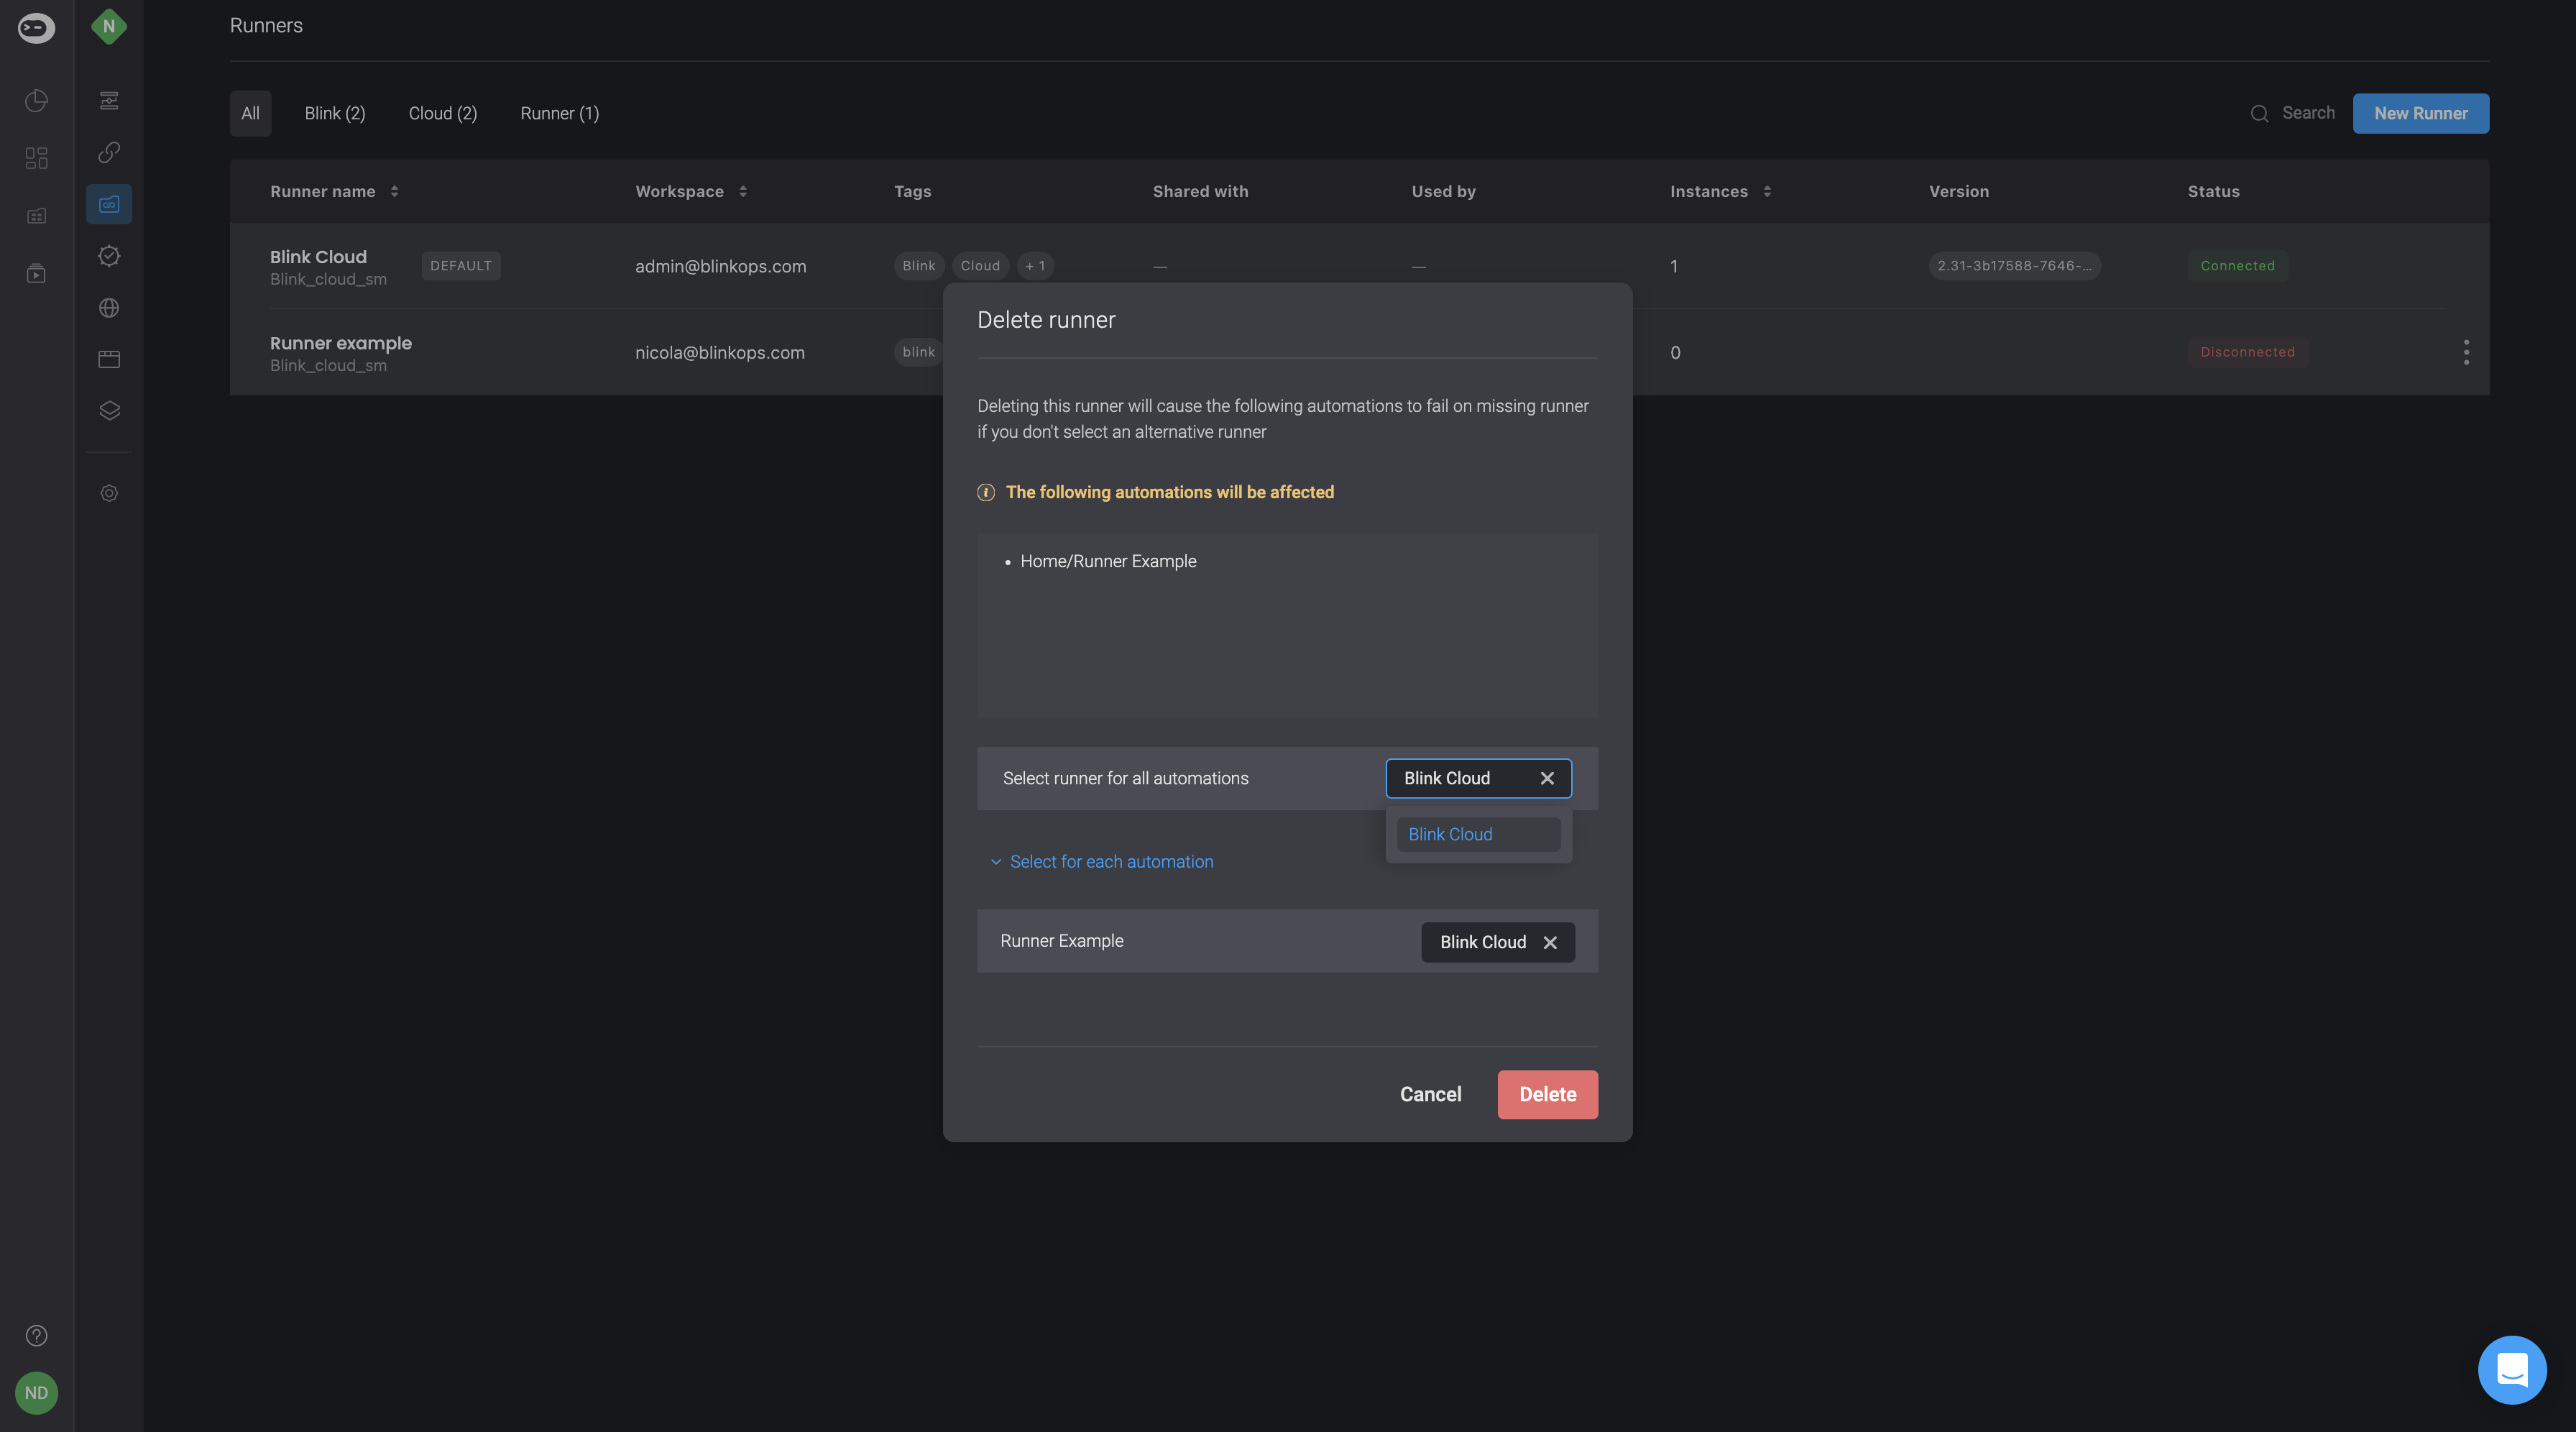2576x1432 pixels.
Task: Switch to the Cloud (2) tab
Action: coord(442,113)
